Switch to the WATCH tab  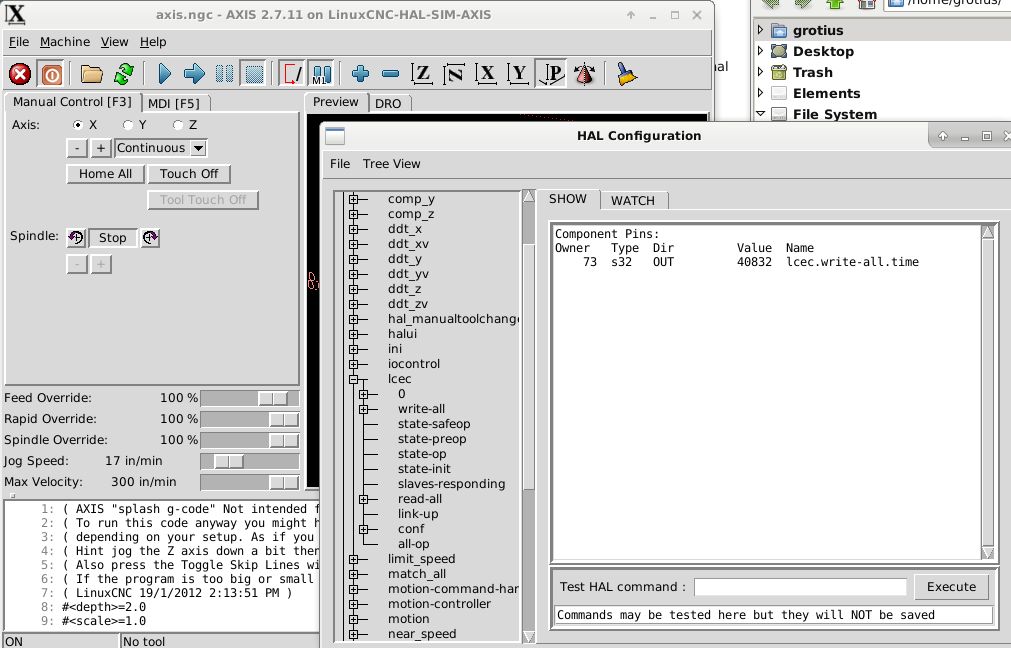click(x=633, y=201)
